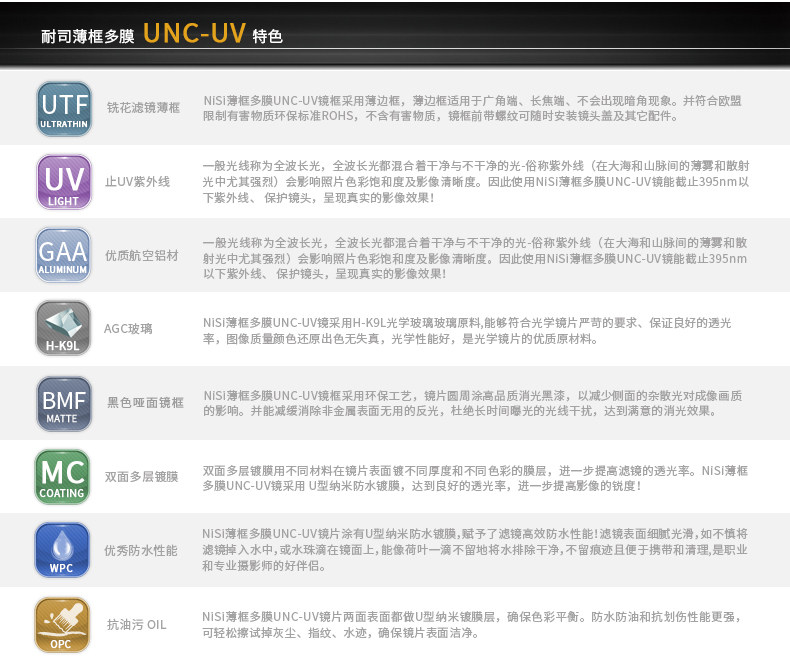Click the 抗油污 OIL feature label
This screenshot has width=790, height=660.
pyautogui.click(x=137, y=625)
